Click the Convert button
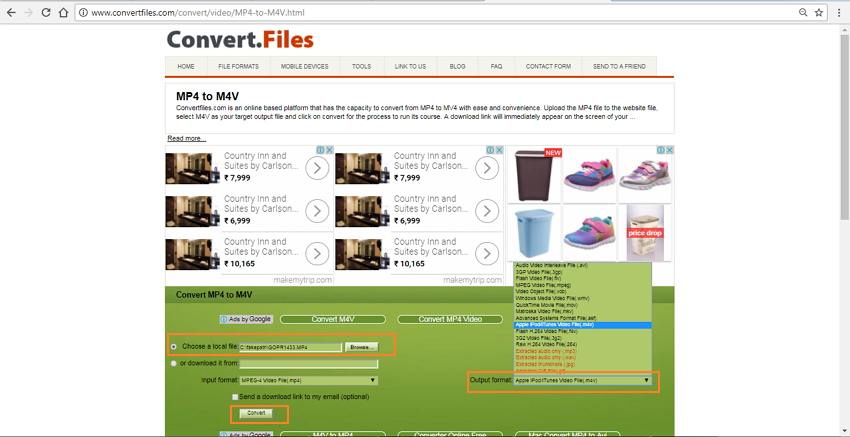 point(256,413)
